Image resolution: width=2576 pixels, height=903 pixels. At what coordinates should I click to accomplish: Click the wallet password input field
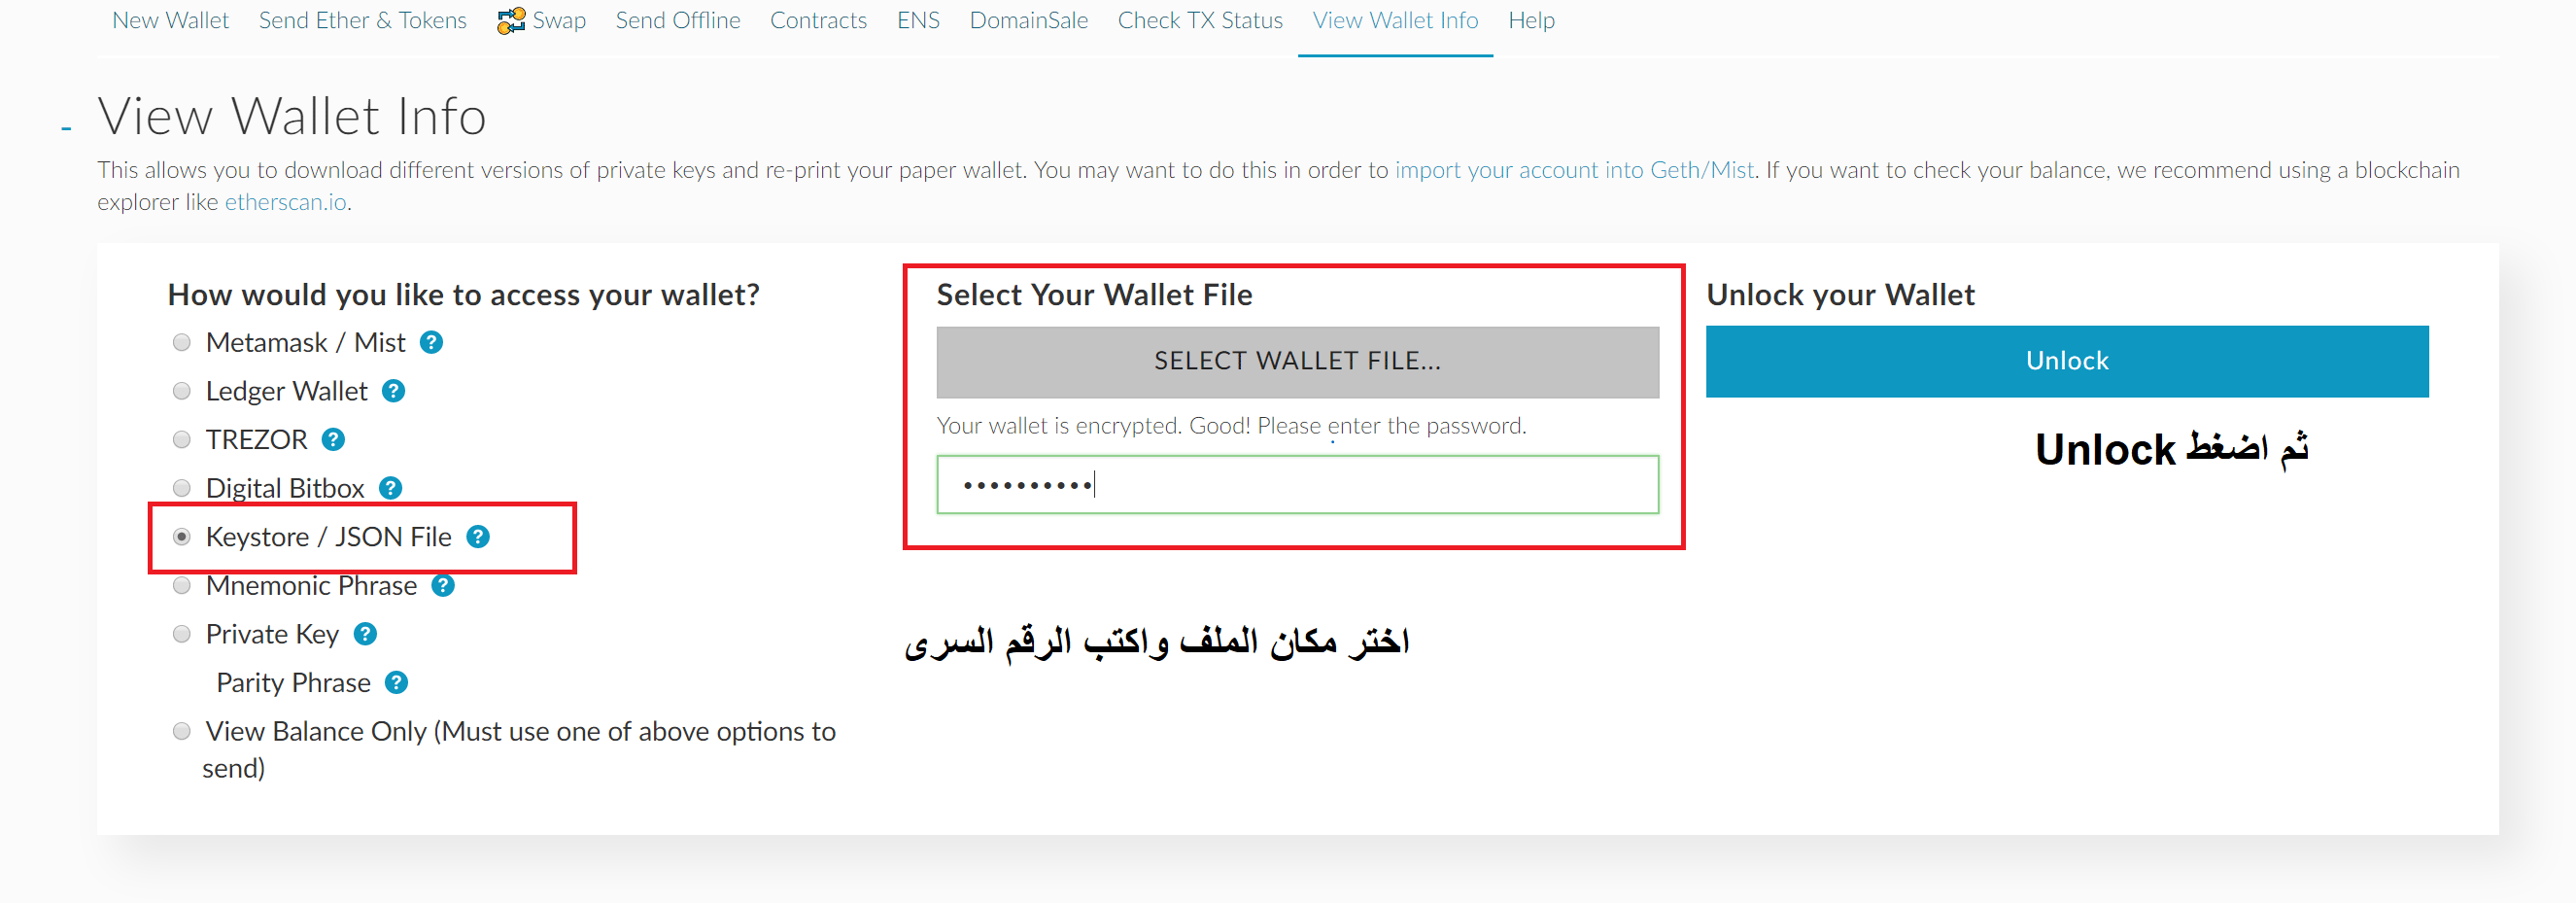(x=1297, y=485)
